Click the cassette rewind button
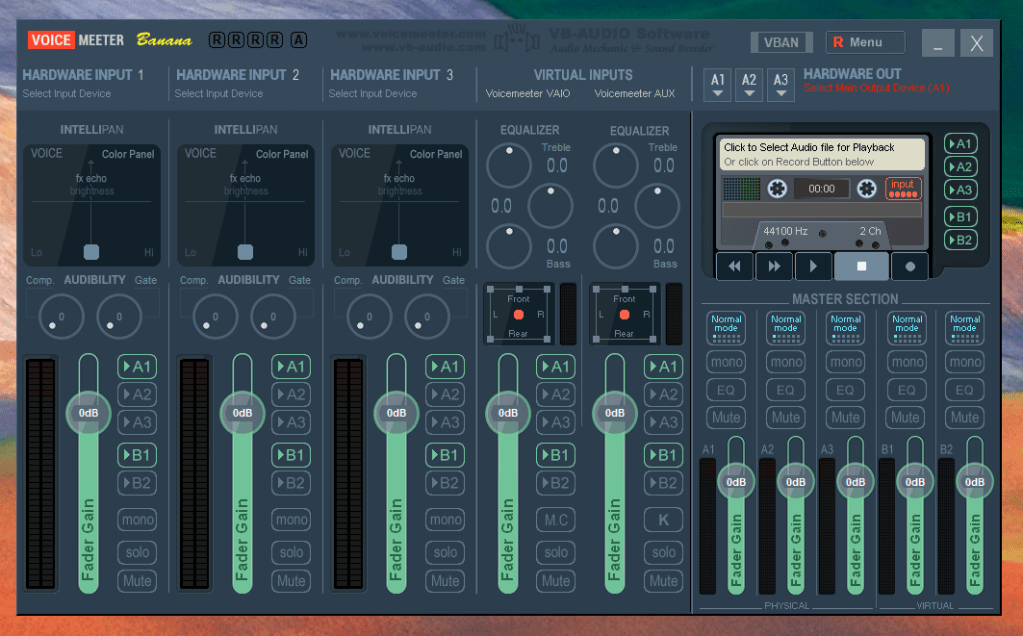This screenshot has width=1023, height=636. (x=735, y=266)
